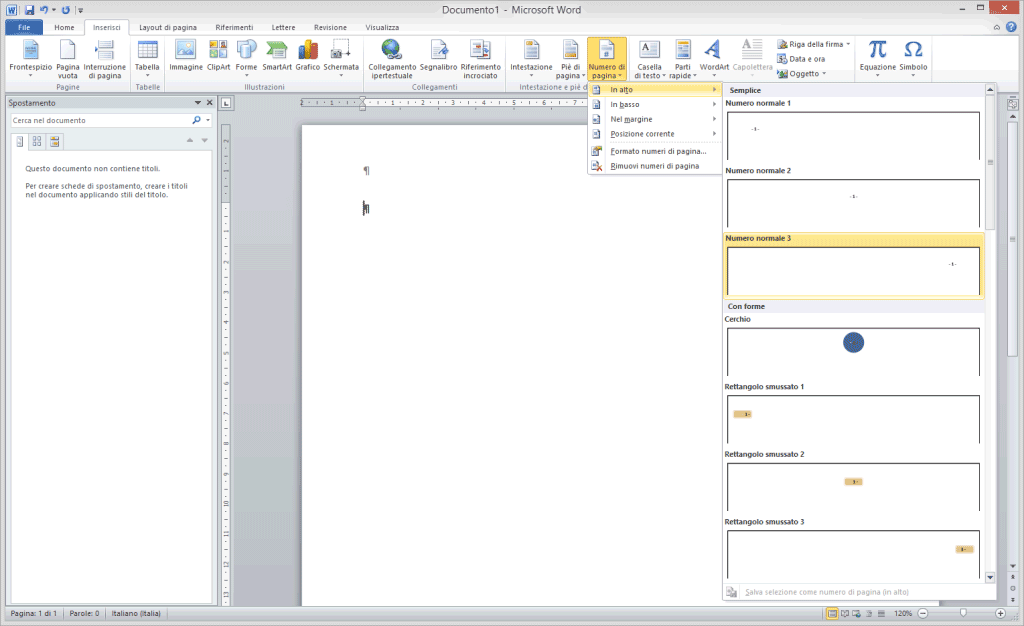Choose Rimuovi numeri di pagina
Viewport: 1024px width, 626px height.
pyautogui.click(x=654, y=166)
